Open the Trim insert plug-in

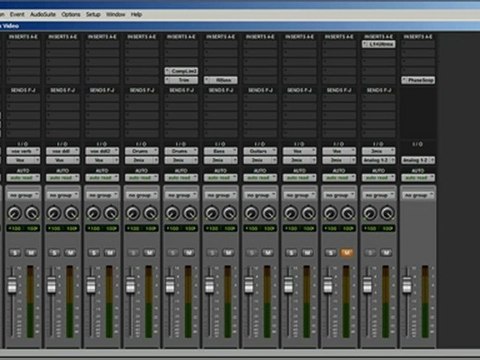coord(181,80)
